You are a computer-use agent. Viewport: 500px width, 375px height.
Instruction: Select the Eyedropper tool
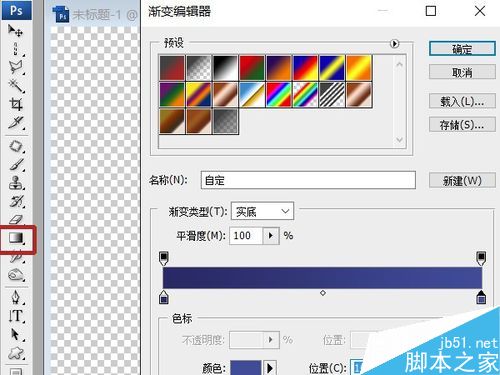pyautogui.click(x=15, y=122)
